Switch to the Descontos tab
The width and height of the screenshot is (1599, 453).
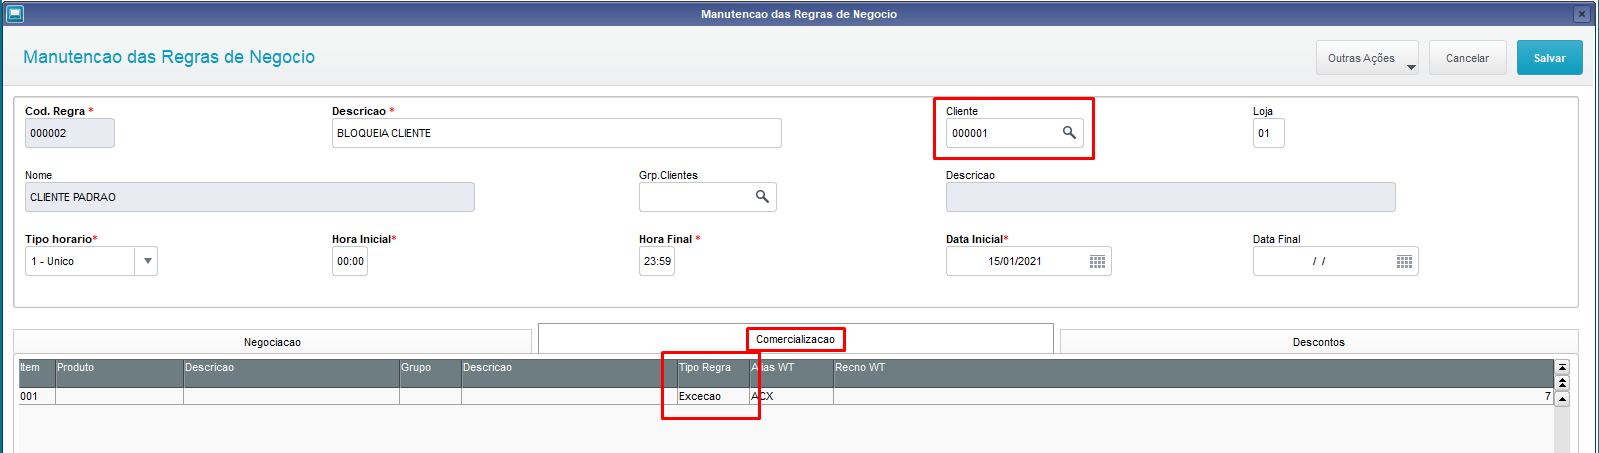tap(1318, 342)
